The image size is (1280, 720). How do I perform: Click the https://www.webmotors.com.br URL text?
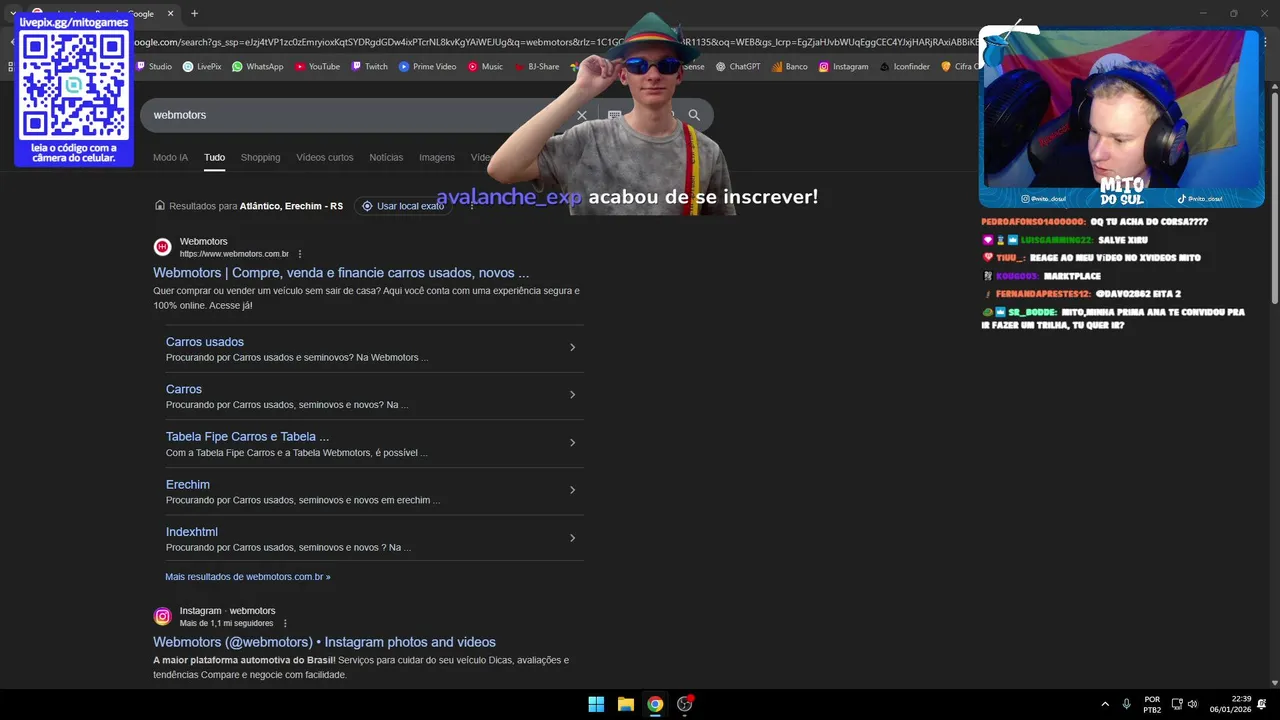(234, 254)
